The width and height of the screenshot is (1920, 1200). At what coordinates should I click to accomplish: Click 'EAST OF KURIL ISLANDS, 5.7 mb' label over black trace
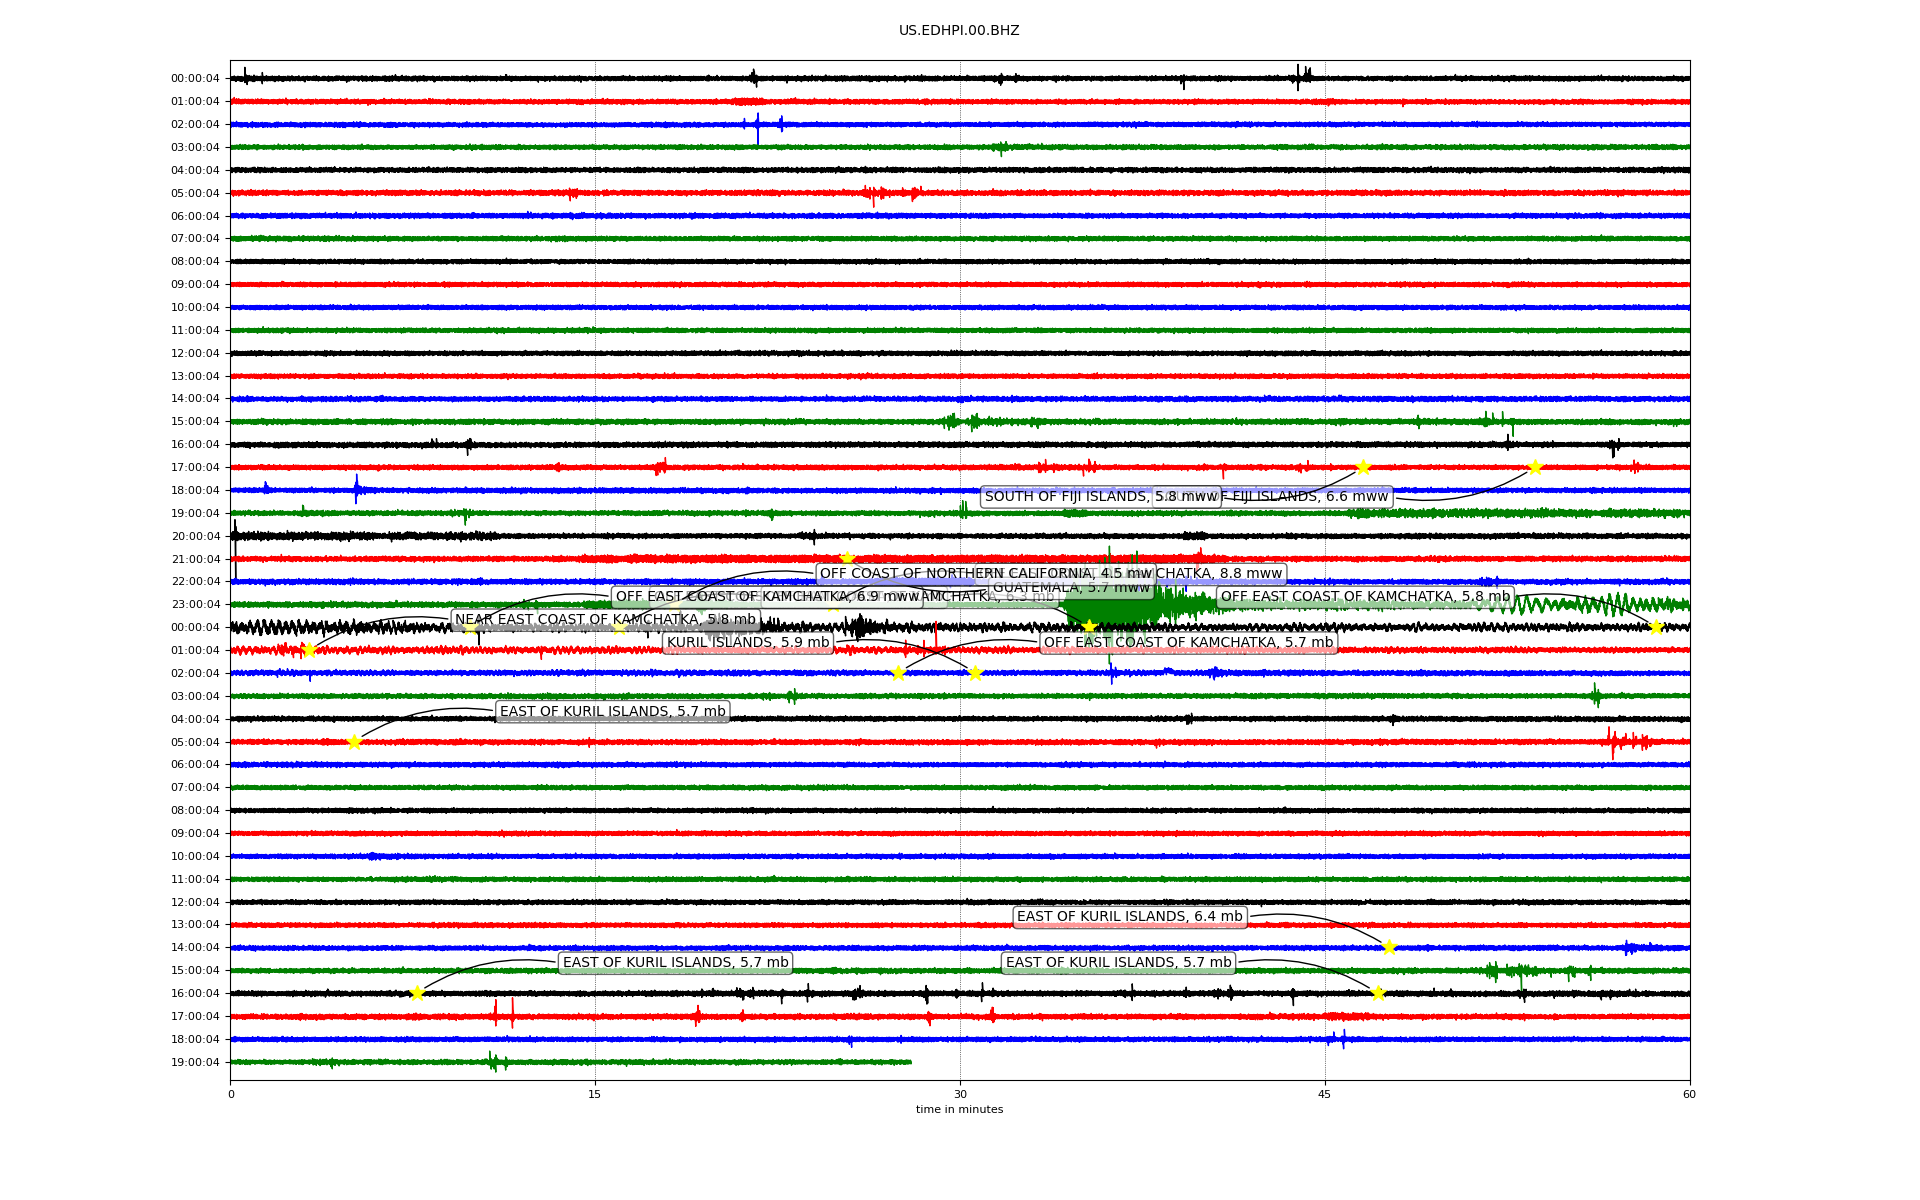tap(613, 712)
